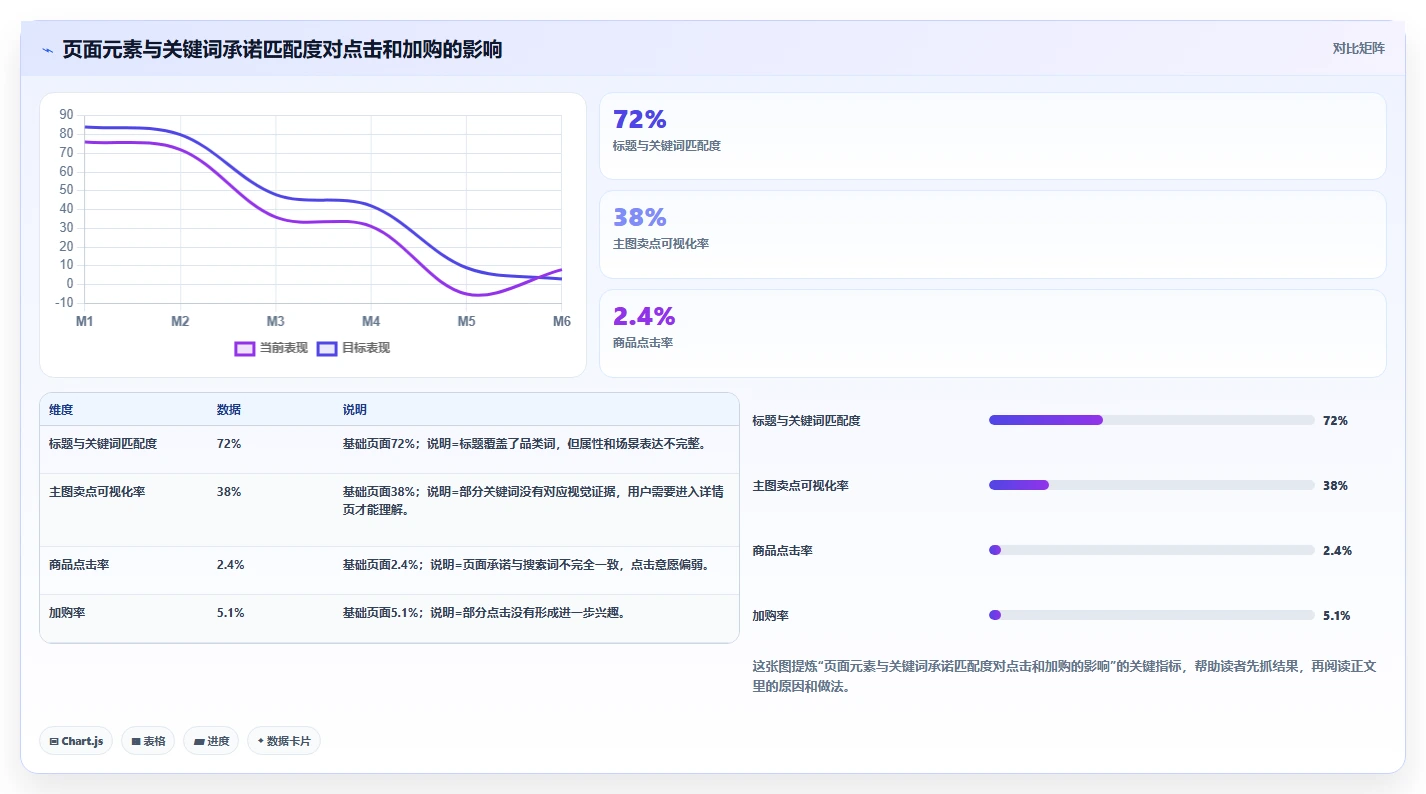Click the 加购率 label beside progress bar
The image size is (1426, 794).
(770, 615)
